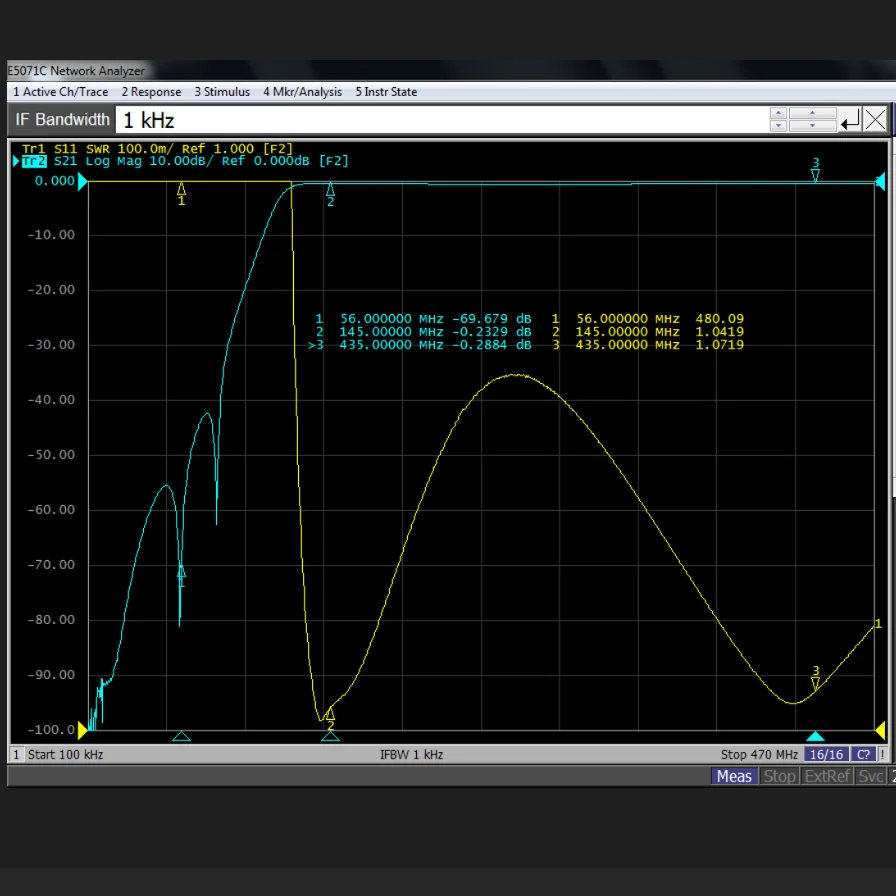Click small step-up arrow for IF Bandwidth
Screen dimensions: 896x896
click(778, 114)
